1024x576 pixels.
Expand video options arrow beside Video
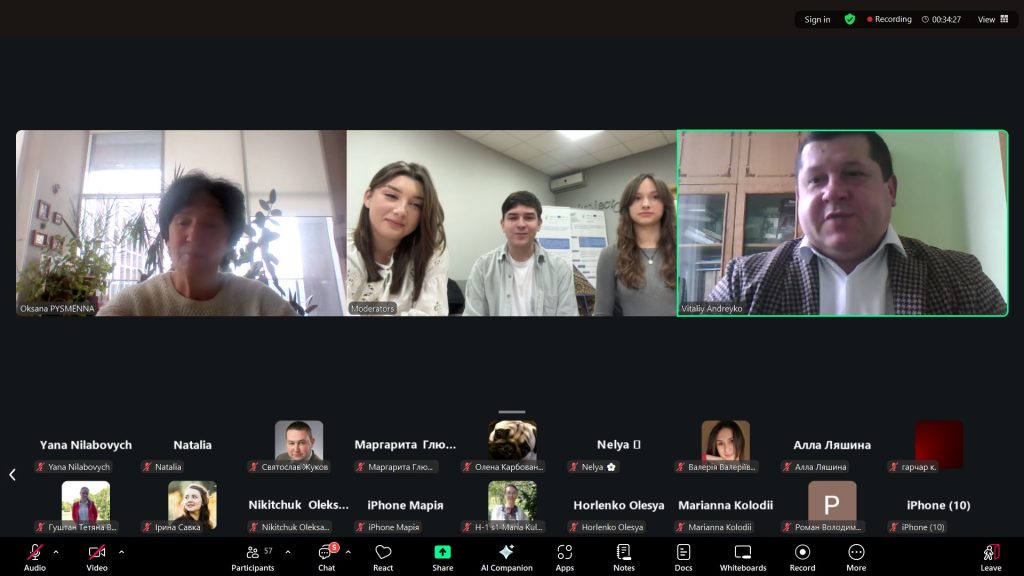pos(121,552)
